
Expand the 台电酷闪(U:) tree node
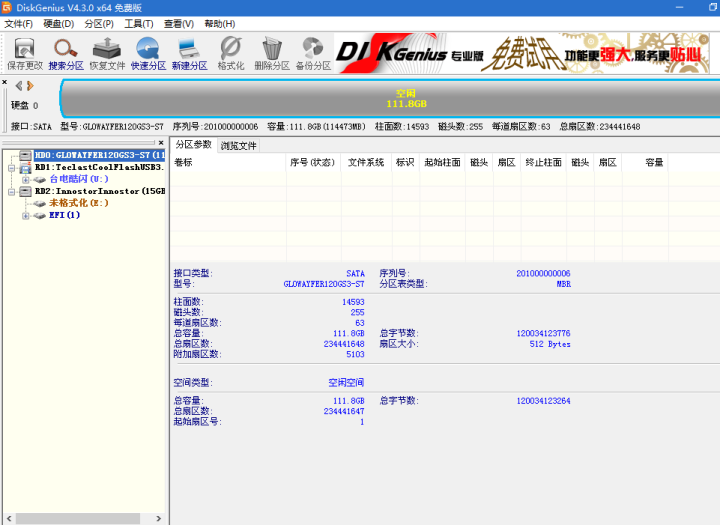[26, 179]
